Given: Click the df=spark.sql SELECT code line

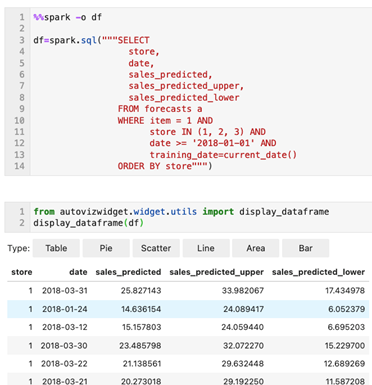Looking at the screenshot, I should click(91, 40).
